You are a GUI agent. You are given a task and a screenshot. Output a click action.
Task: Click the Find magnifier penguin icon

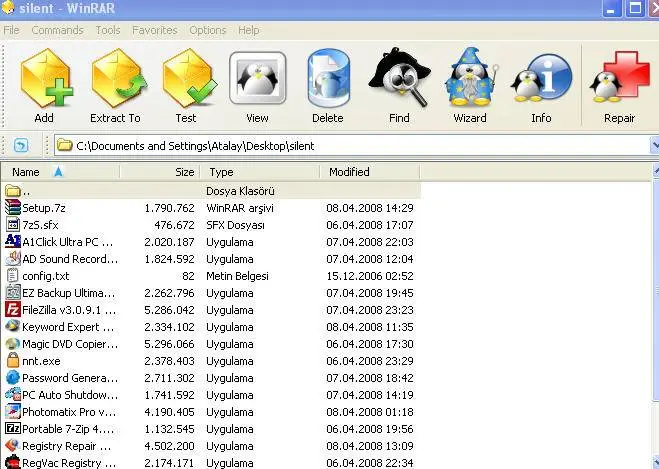(x=399, y=77)
